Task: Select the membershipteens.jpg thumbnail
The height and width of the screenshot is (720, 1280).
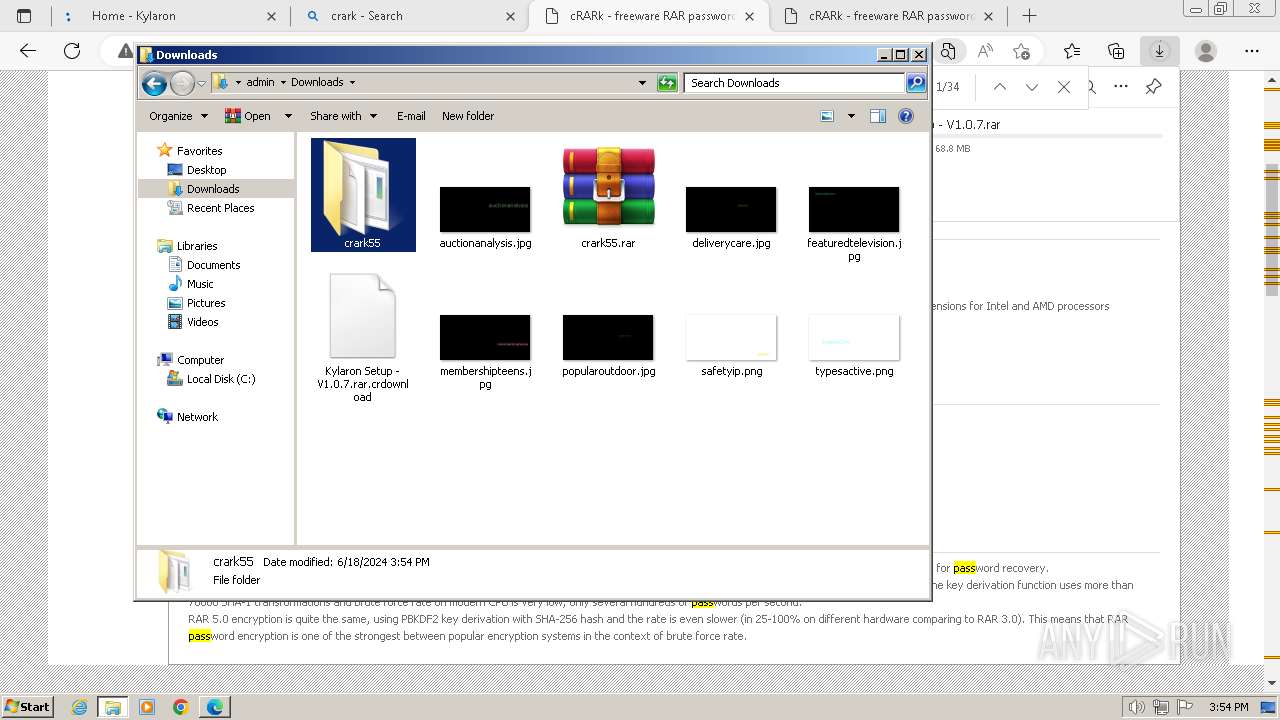Action: [x=485, y=337]
